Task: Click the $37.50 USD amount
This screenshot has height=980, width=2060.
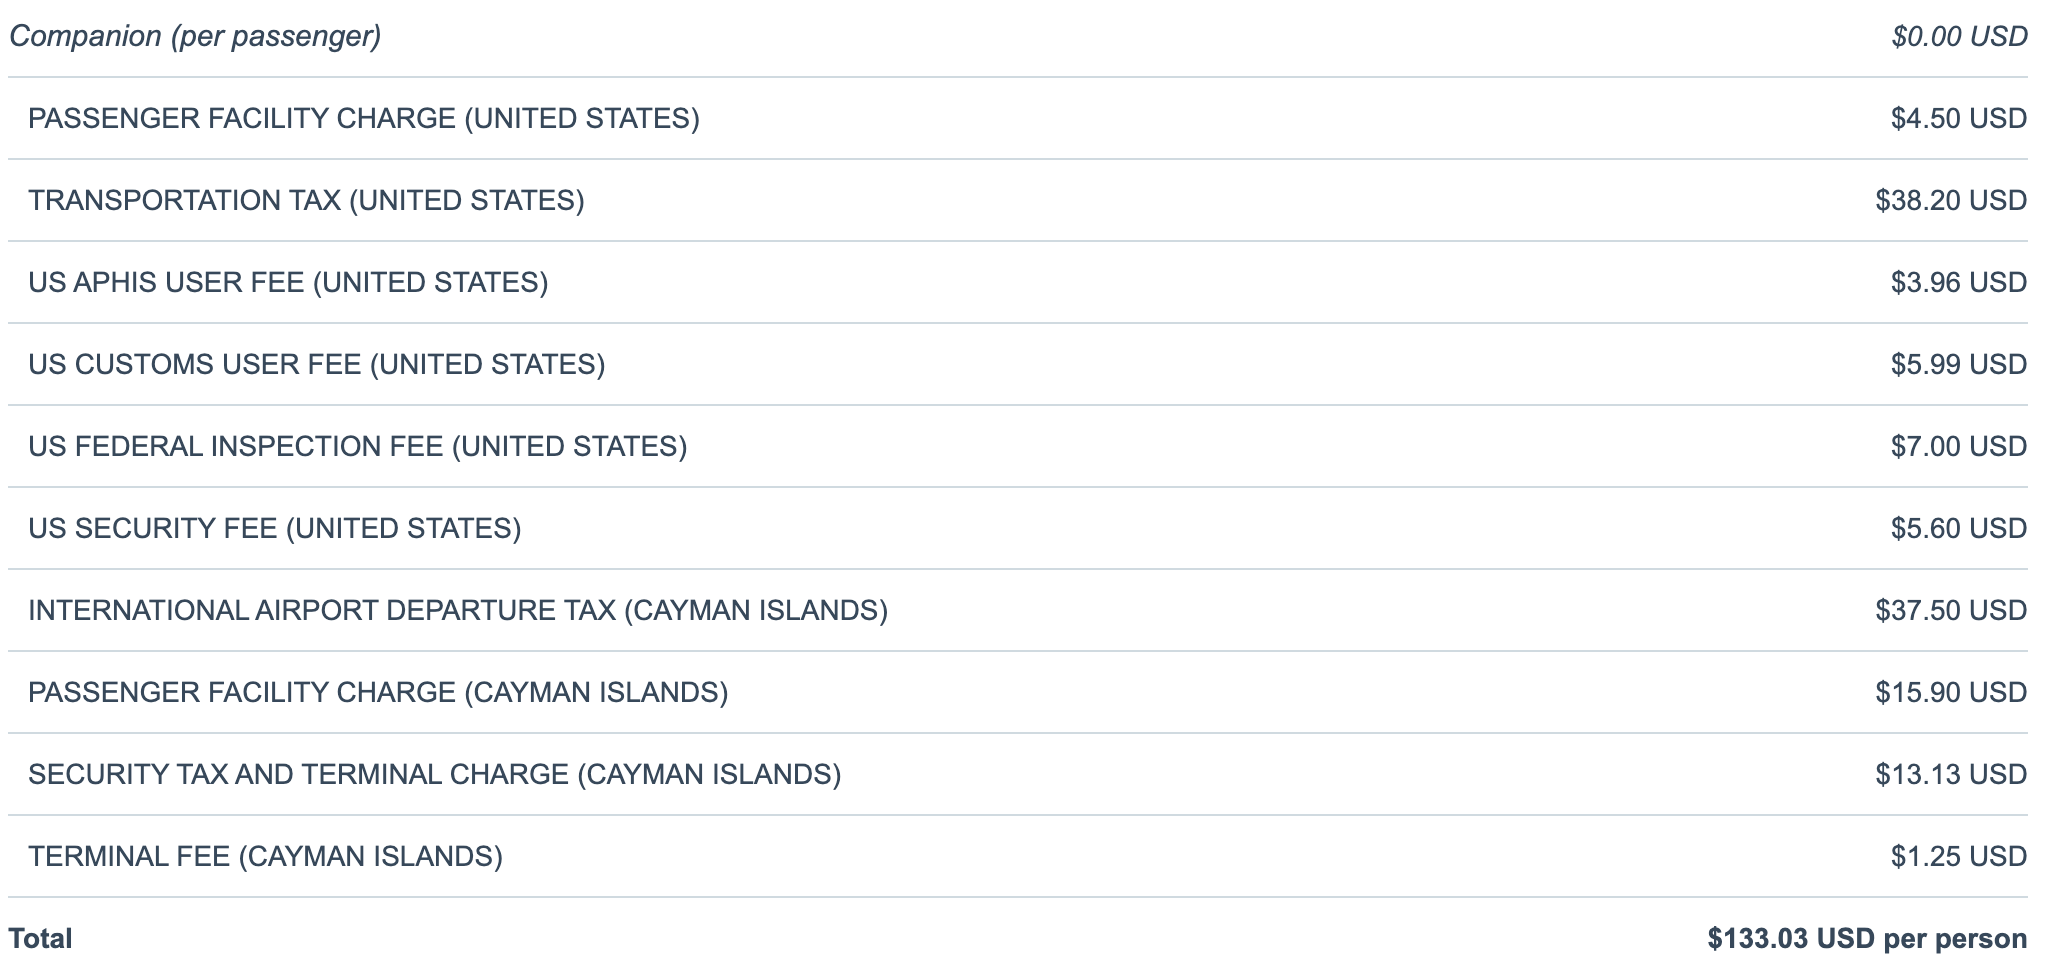Action: (1951, 611)
